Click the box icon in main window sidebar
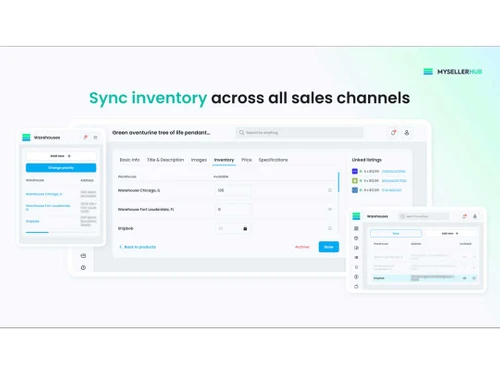The height and width of the screenshot is (375, 500). pos(83,256)
